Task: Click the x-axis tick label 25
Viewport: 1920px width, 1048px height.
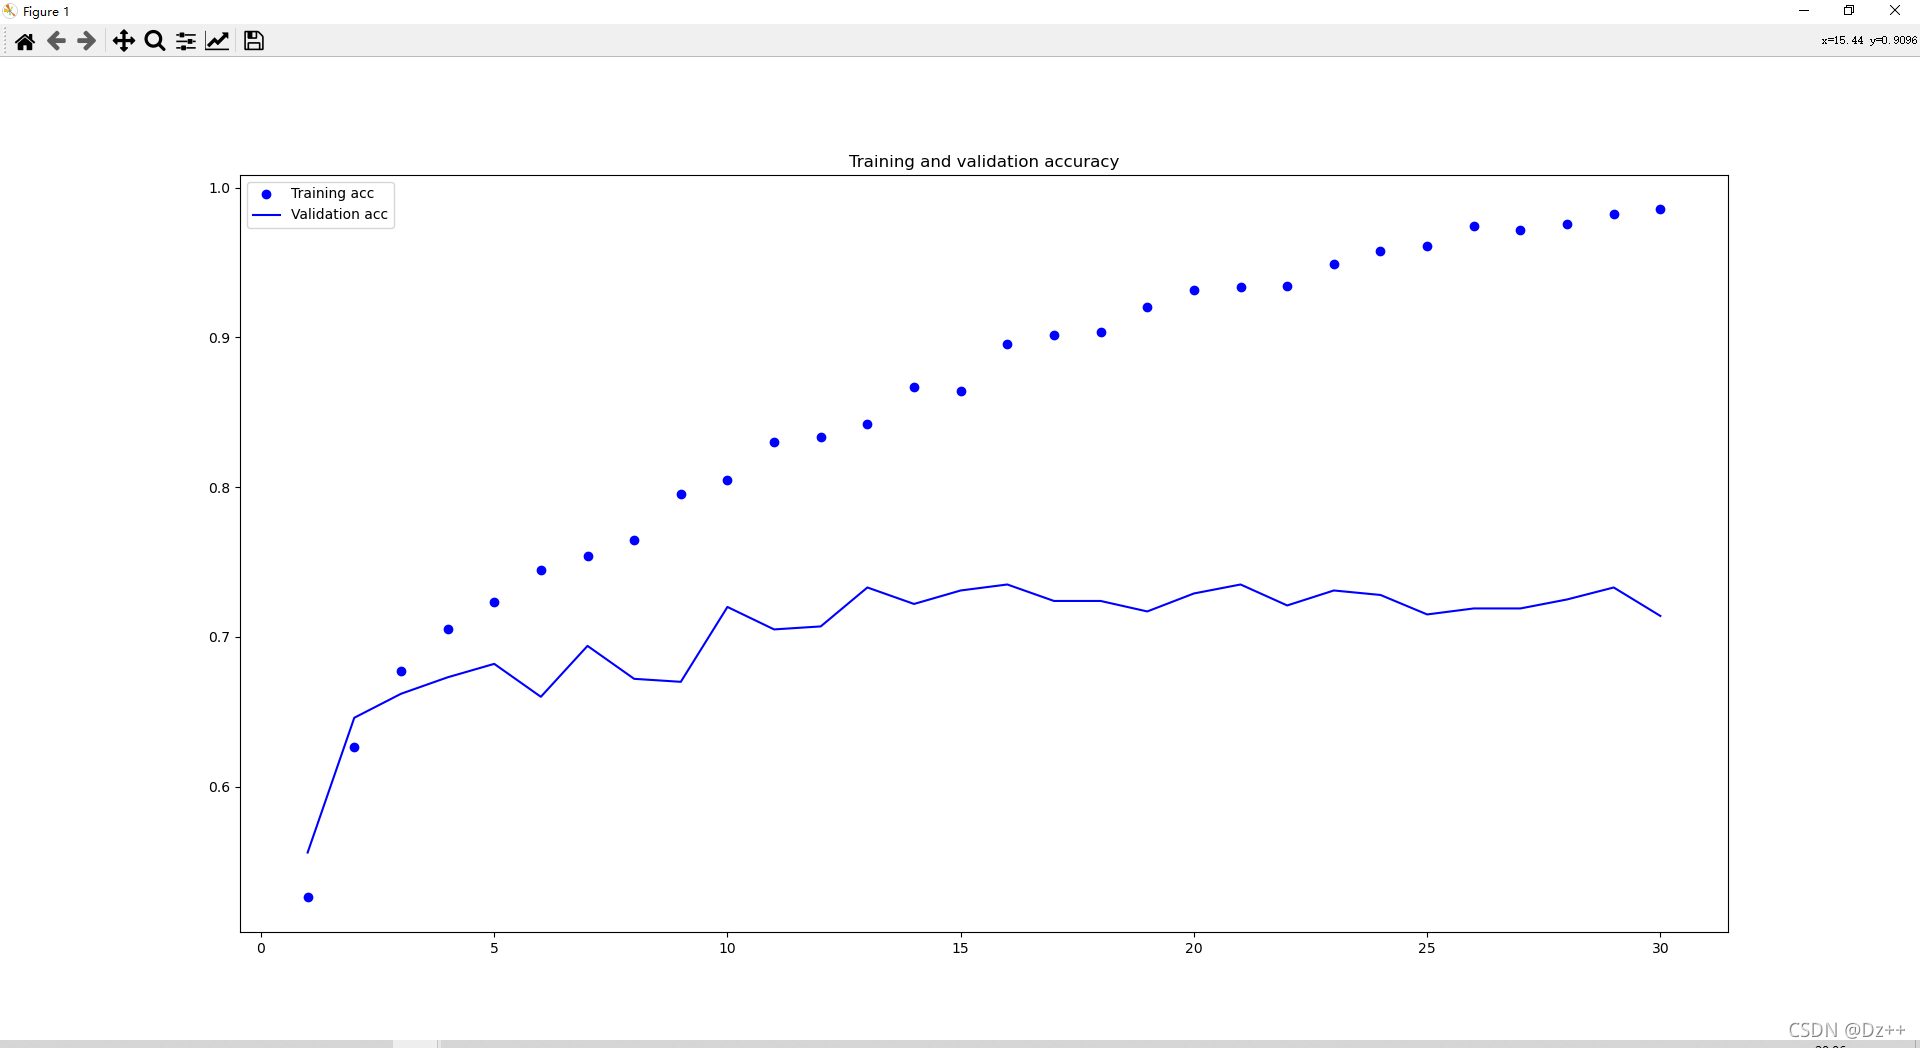Action: (x=1426, y=948)
